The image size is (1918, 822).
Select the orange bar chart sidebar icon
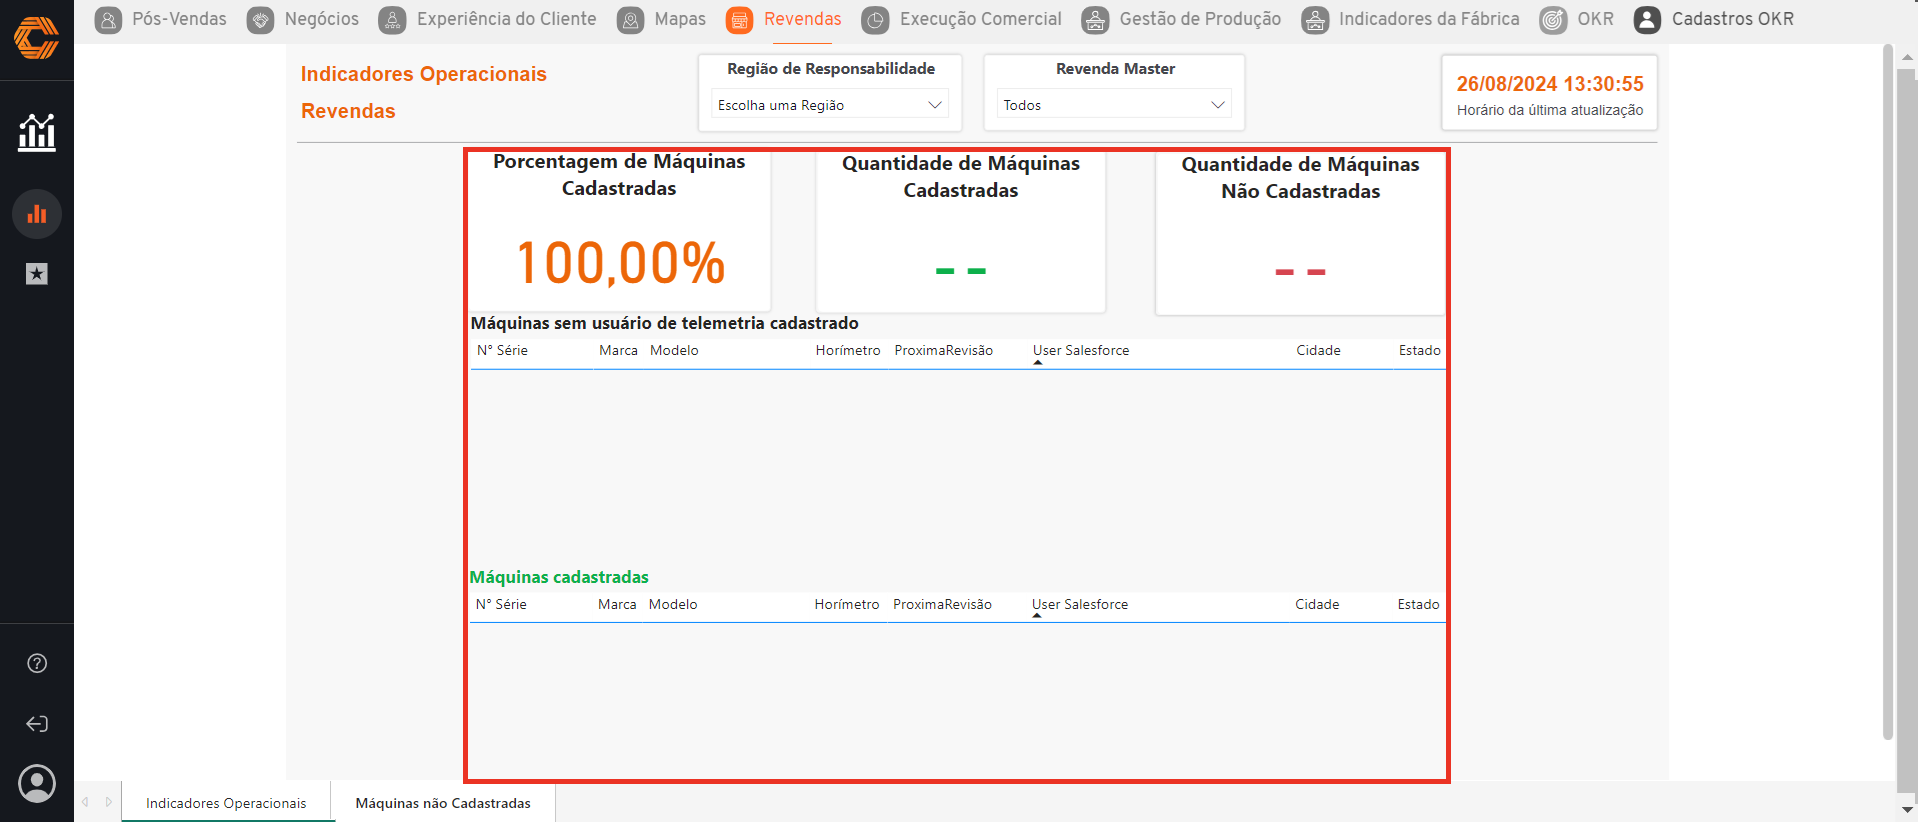(x=37, y=214)
